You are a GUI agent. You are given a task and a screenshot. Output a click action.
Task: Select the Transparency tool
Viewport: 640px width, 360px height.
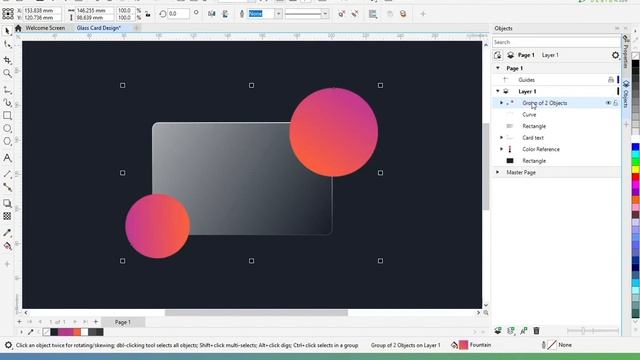(x=7, y=216)
